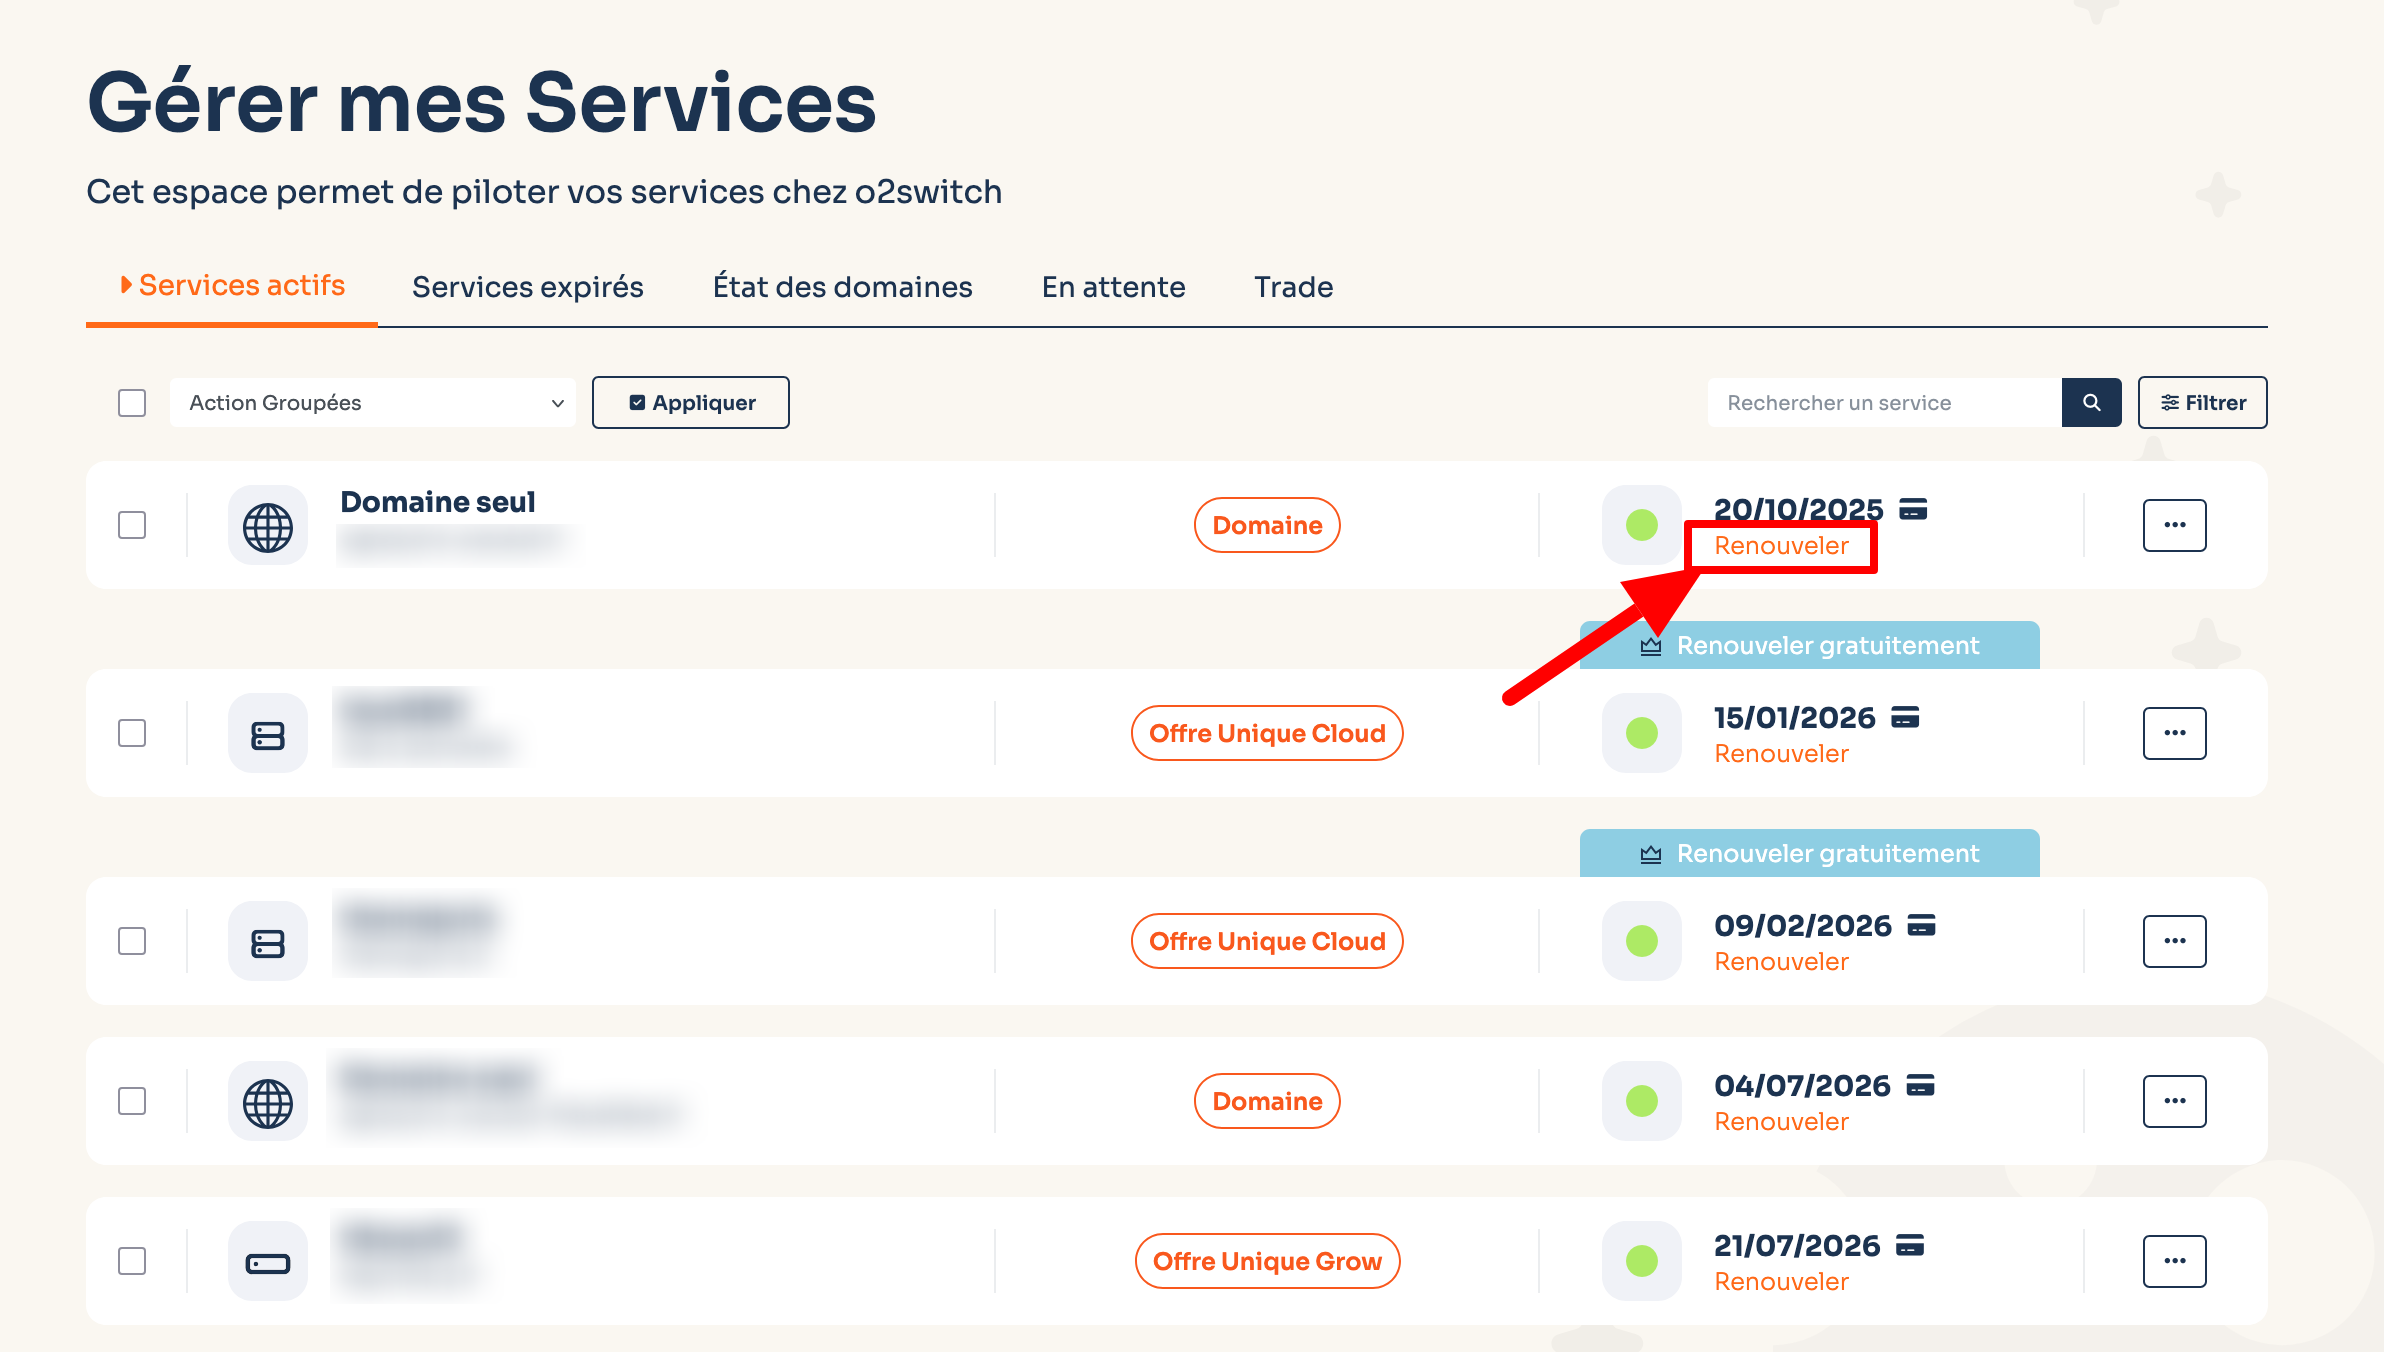Click Renouveler under 15/01/2026
Viewport: 2384px width, 1352px height.
pyautogui.click(x=1782, y=754)
